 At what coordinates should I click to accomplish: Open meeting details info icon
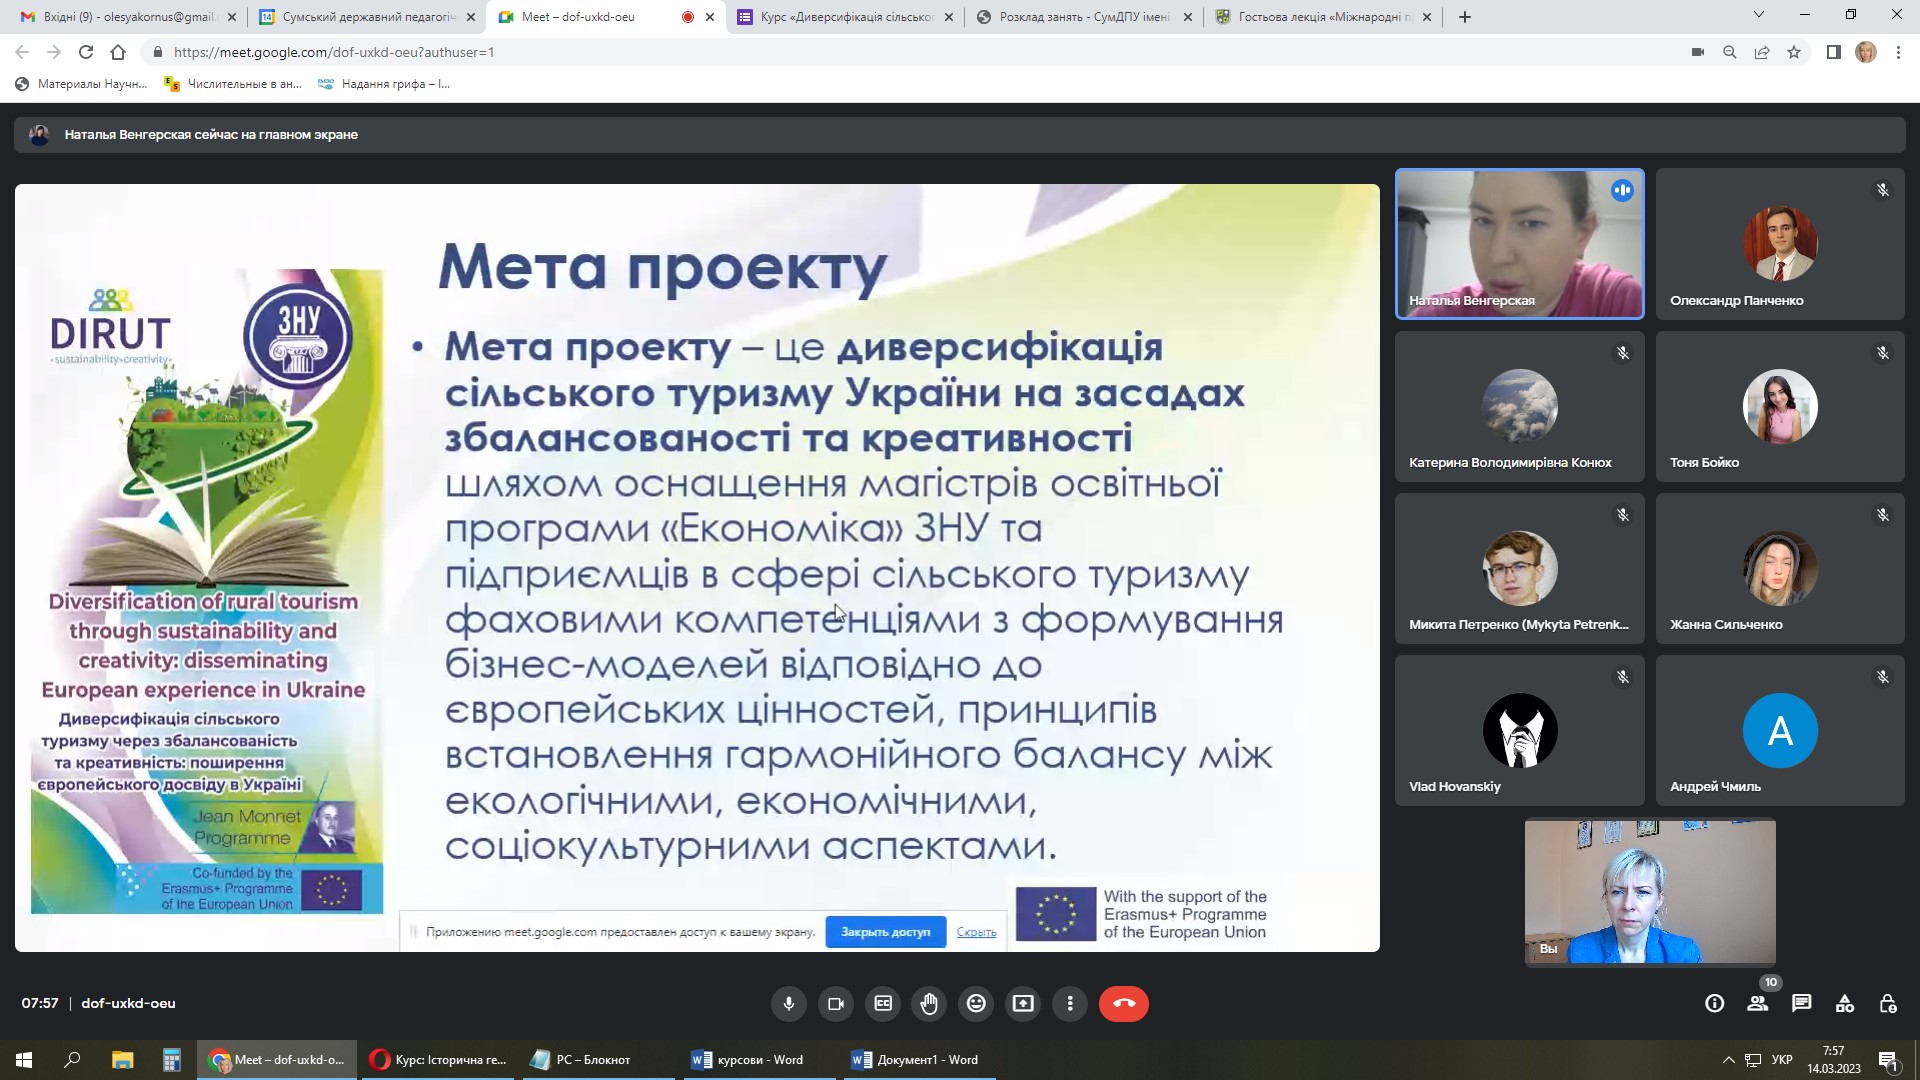pyautogui.click(x=1714, y=1003)
